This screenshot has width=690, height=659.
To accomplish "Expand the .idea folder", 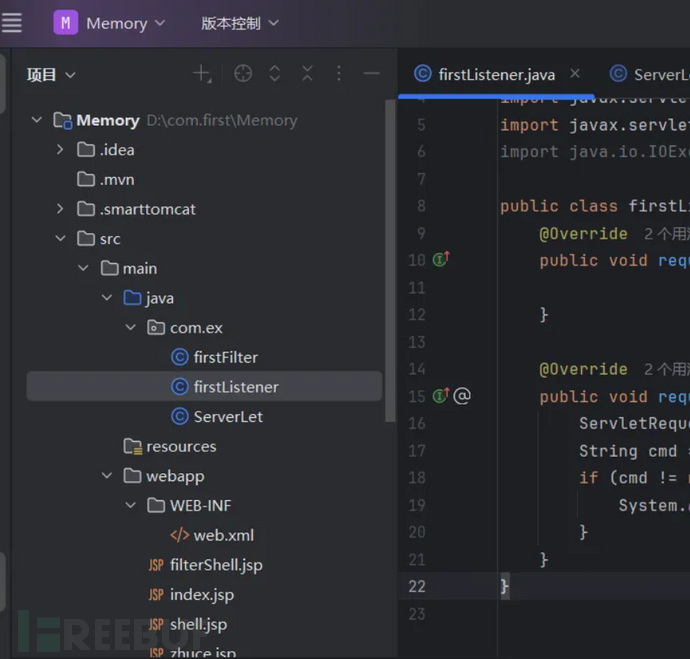I will coord(60,150).
